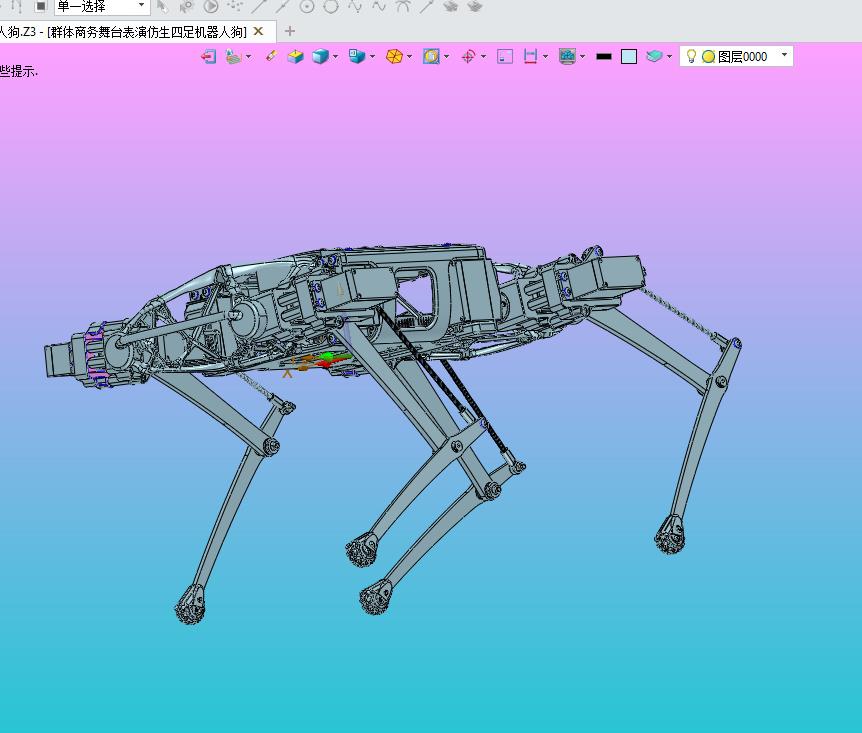Expand arrow beside blue box orientation icon
The height and width of the screenshot is (733, 862).
click(372, 57)
